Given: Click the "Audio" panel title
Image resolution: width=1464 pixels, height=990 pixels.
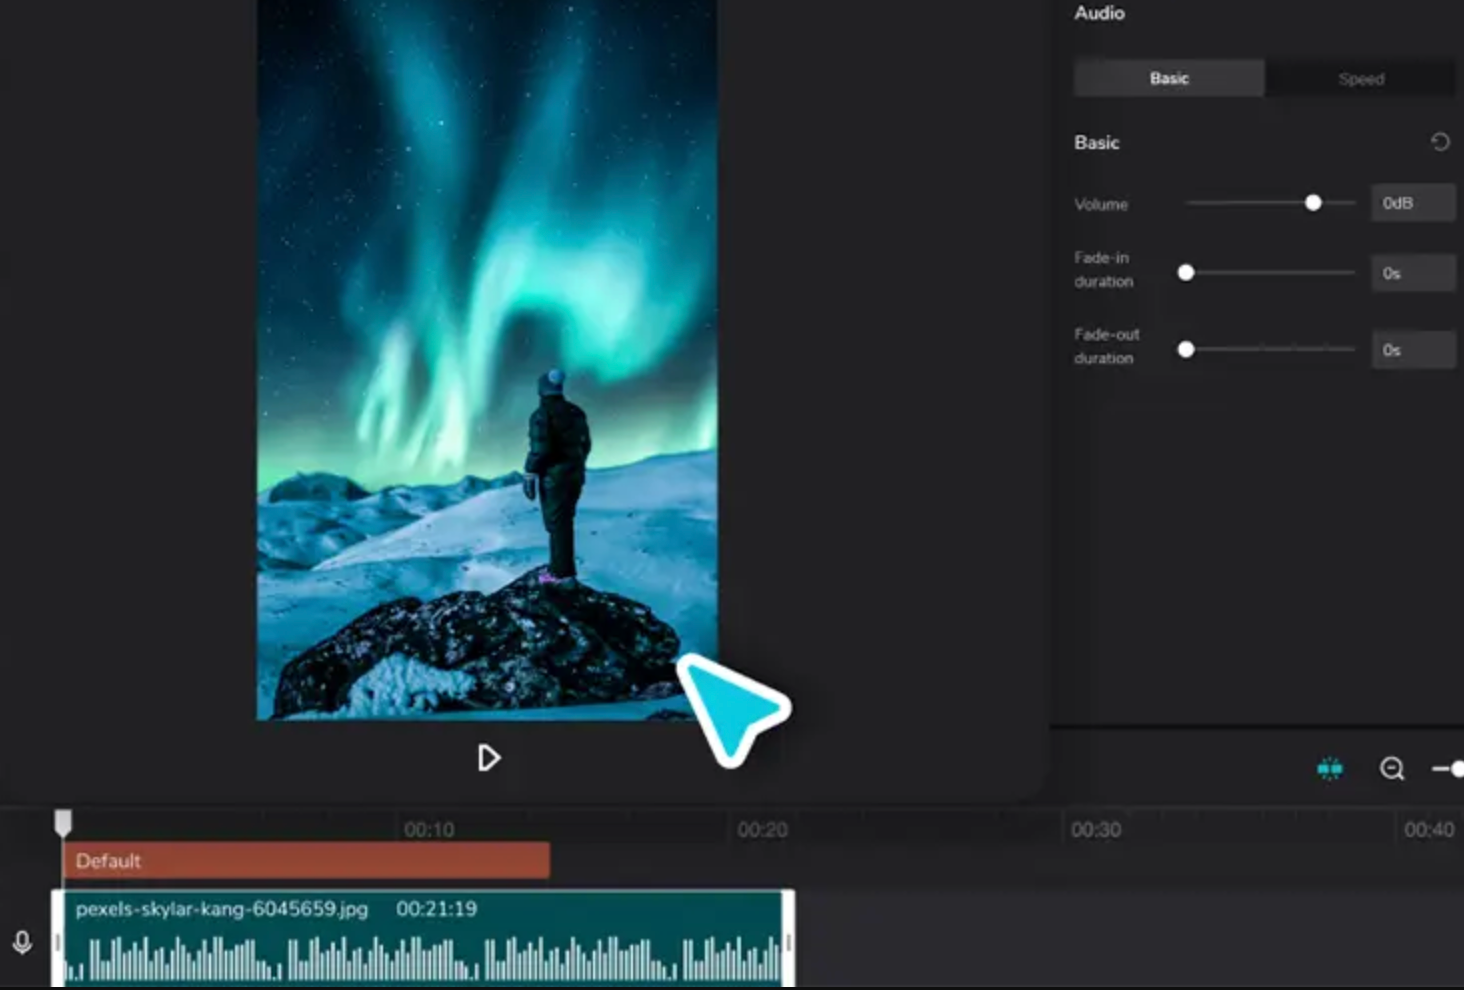Looking at the screenshot, I should pos(1099,13).
